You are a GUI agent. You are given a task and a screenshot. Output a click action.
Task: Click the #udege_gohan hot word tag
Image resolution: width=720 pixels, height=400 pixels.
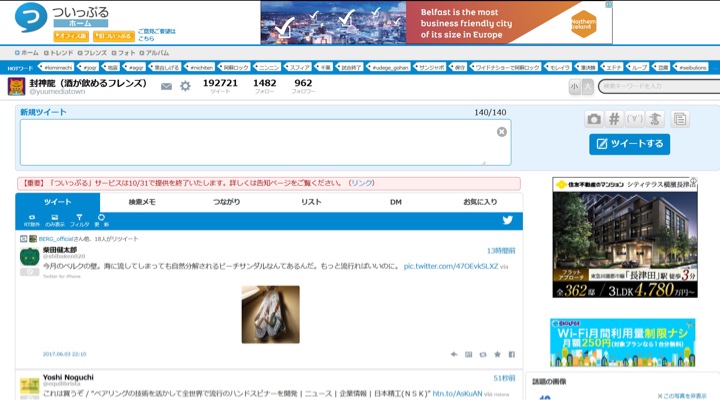388,68
